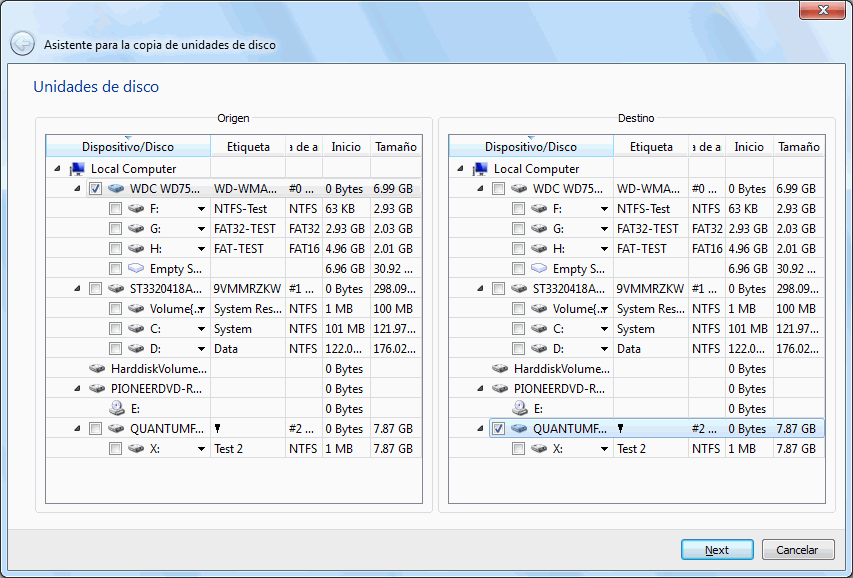Check F: volume checkbox in Origen

(115, 208)
